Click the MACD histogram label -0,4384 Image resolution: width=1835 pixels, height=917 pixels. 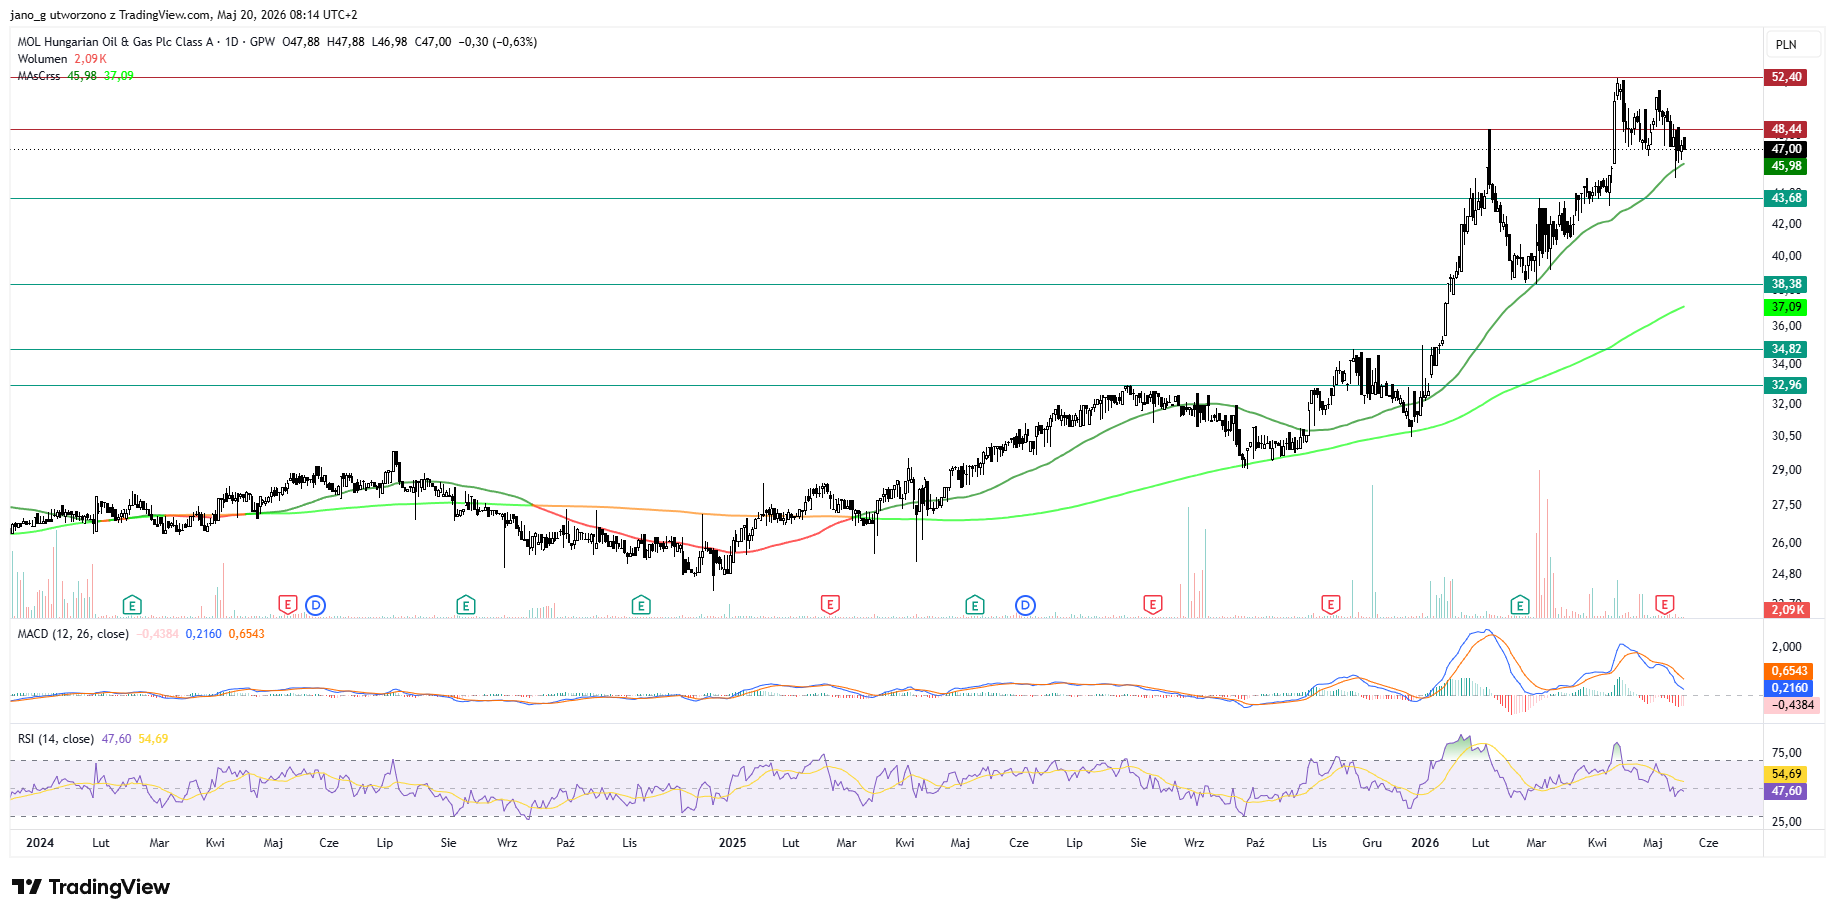[1792, 705]
